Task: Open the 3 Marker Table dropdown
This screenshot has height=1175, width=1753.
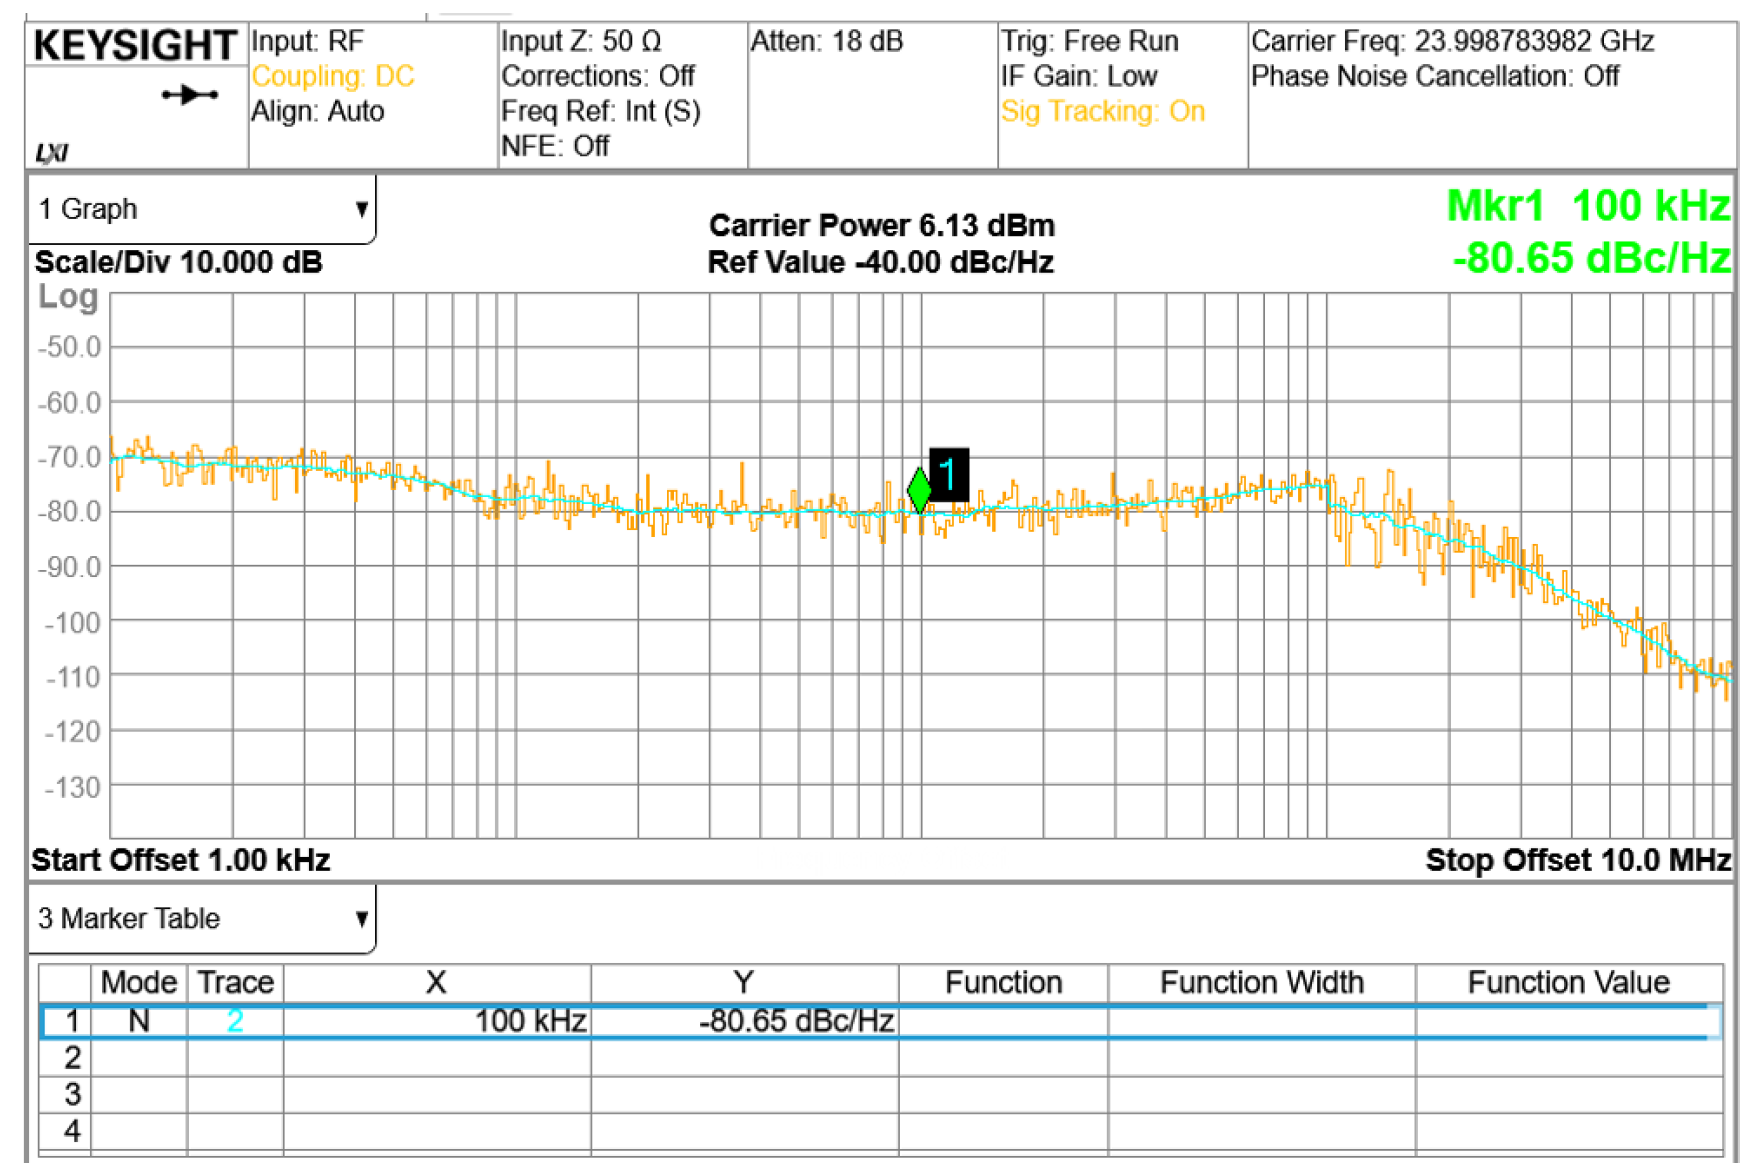Action: click(x=200, y=918)
